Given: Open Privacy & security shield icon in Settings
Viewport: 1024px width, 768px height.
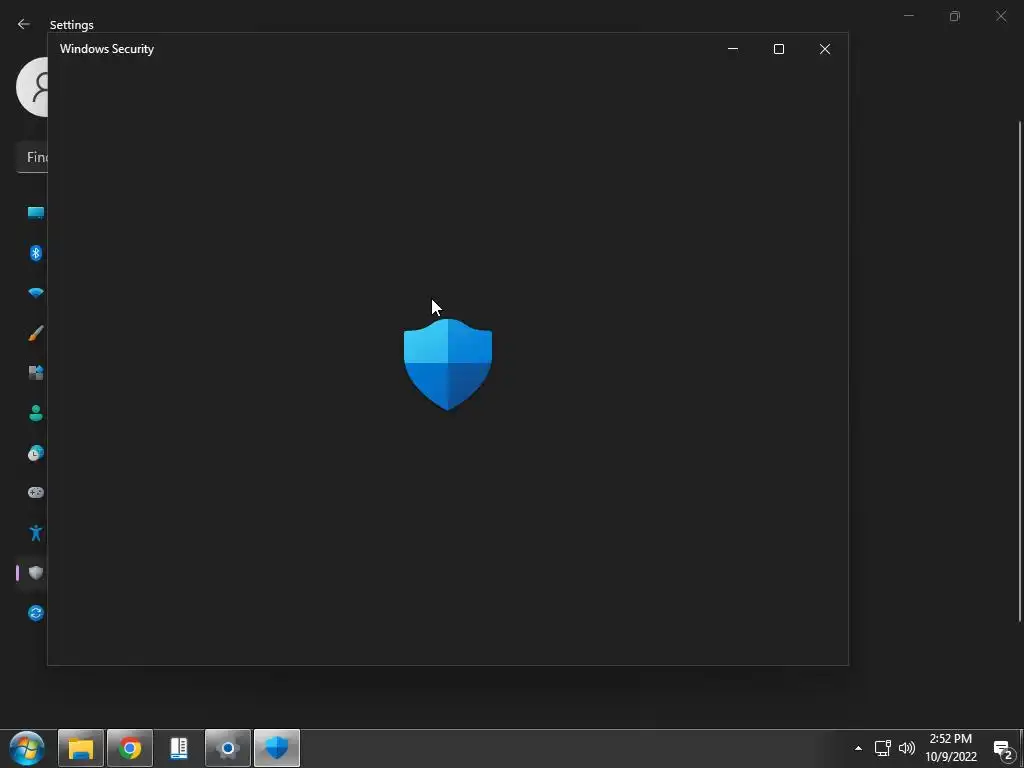Looking at the screenshot, I should coord(36,573).
